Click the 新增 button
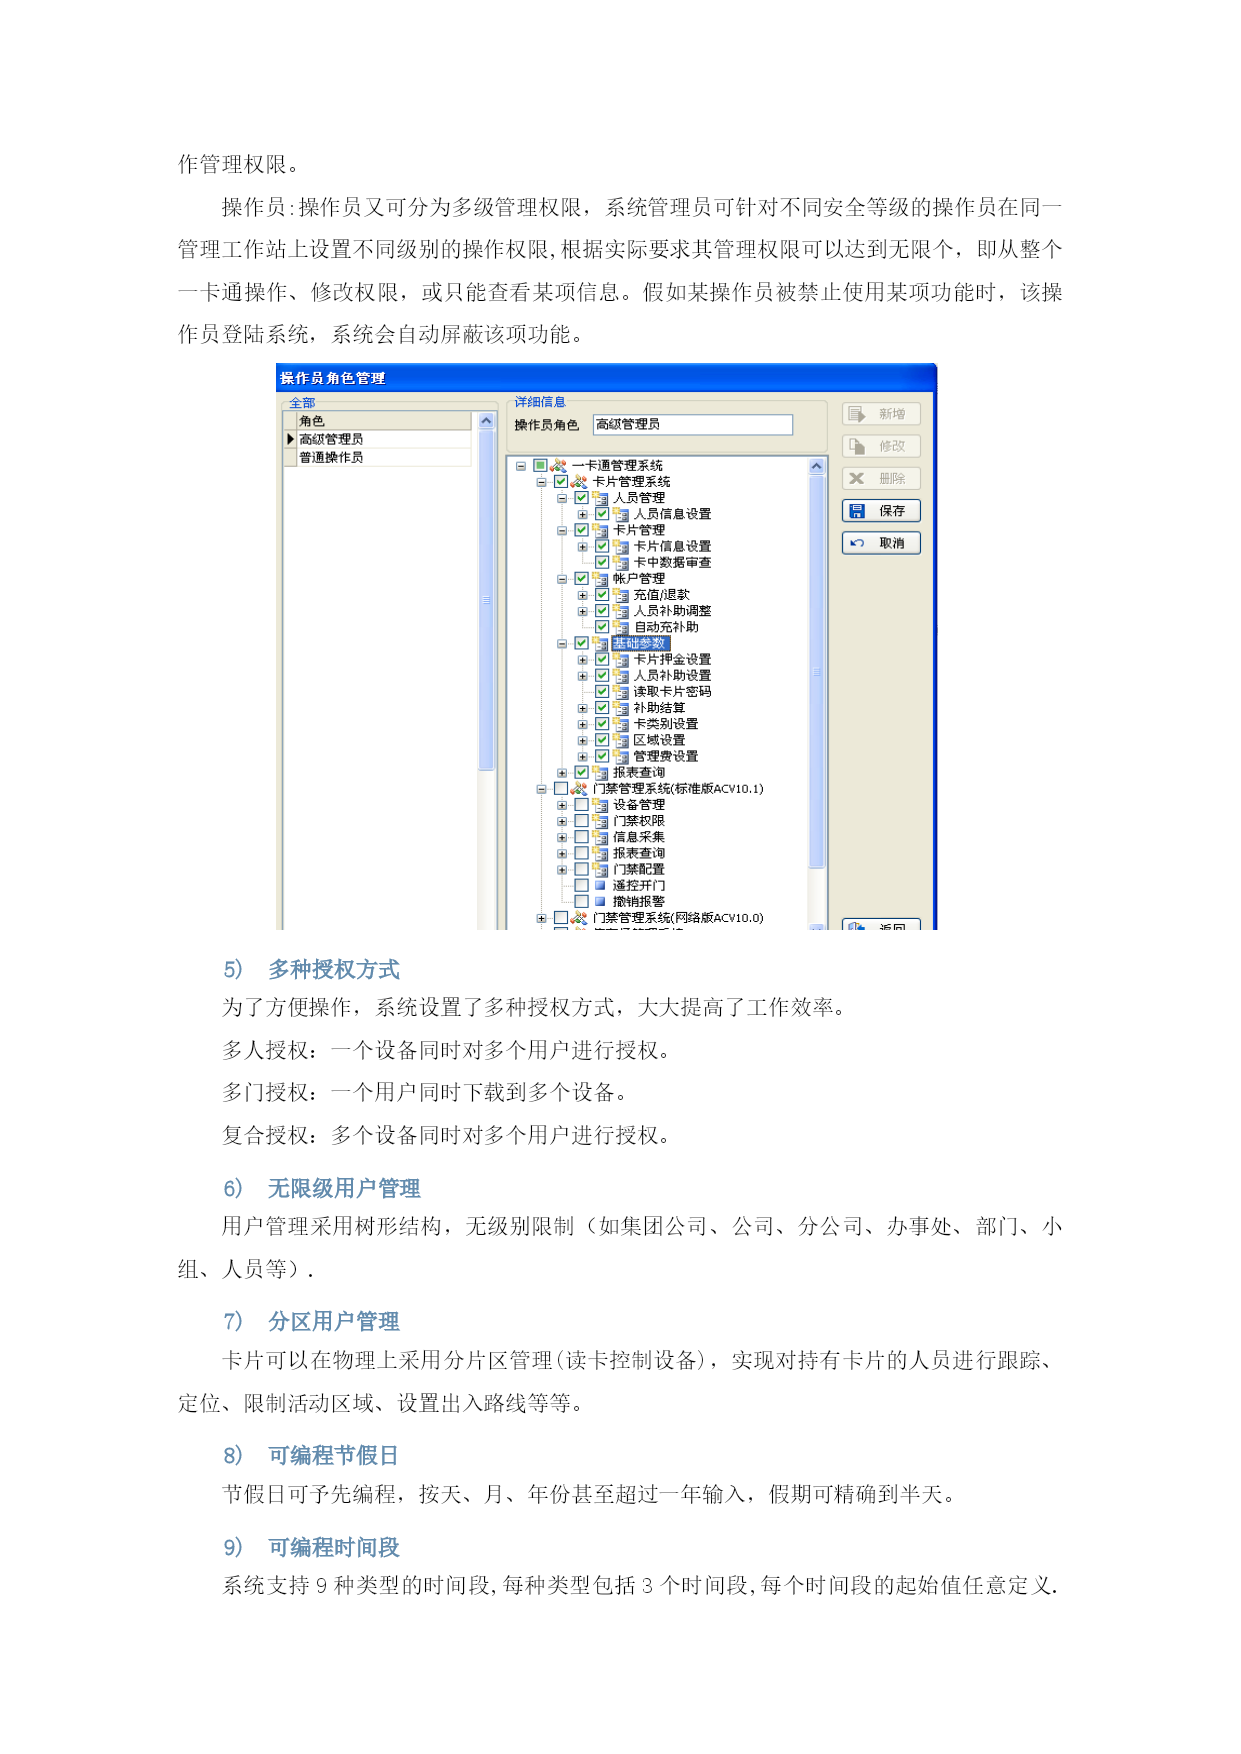1241x1754 pixels. tap(881, 414)
